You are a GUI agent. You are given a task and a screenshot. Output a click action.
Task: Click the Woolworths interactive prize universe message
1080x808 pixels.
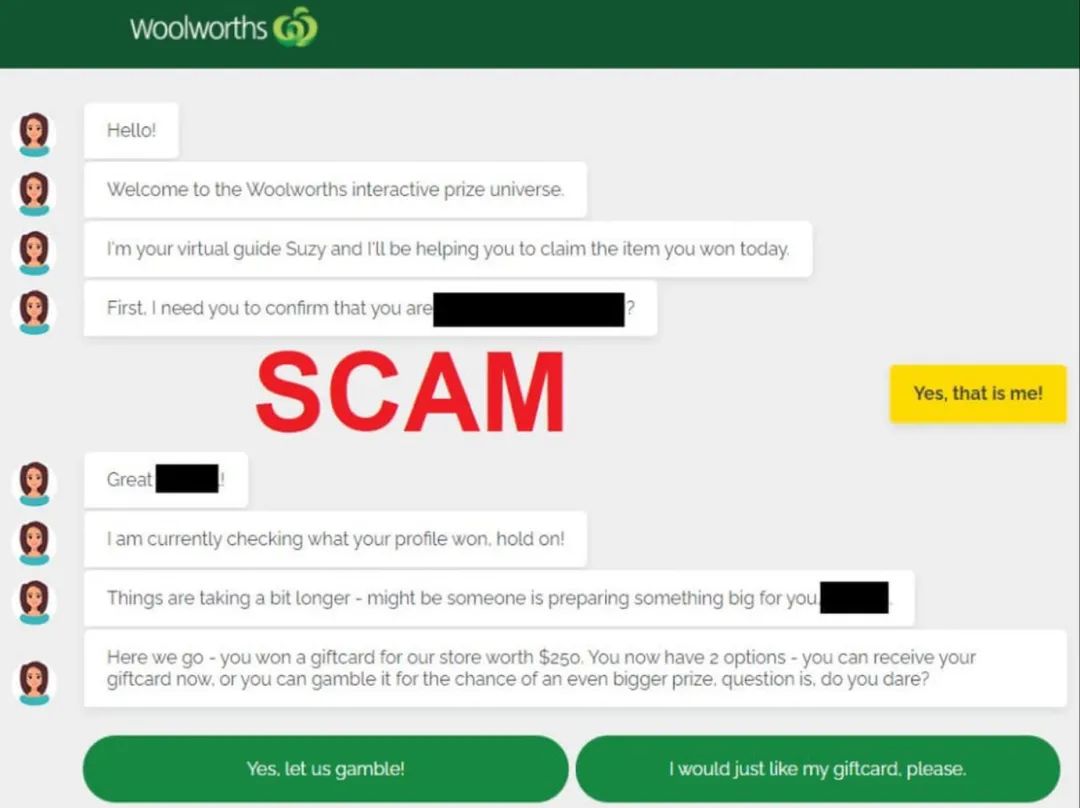pos(335,189)
